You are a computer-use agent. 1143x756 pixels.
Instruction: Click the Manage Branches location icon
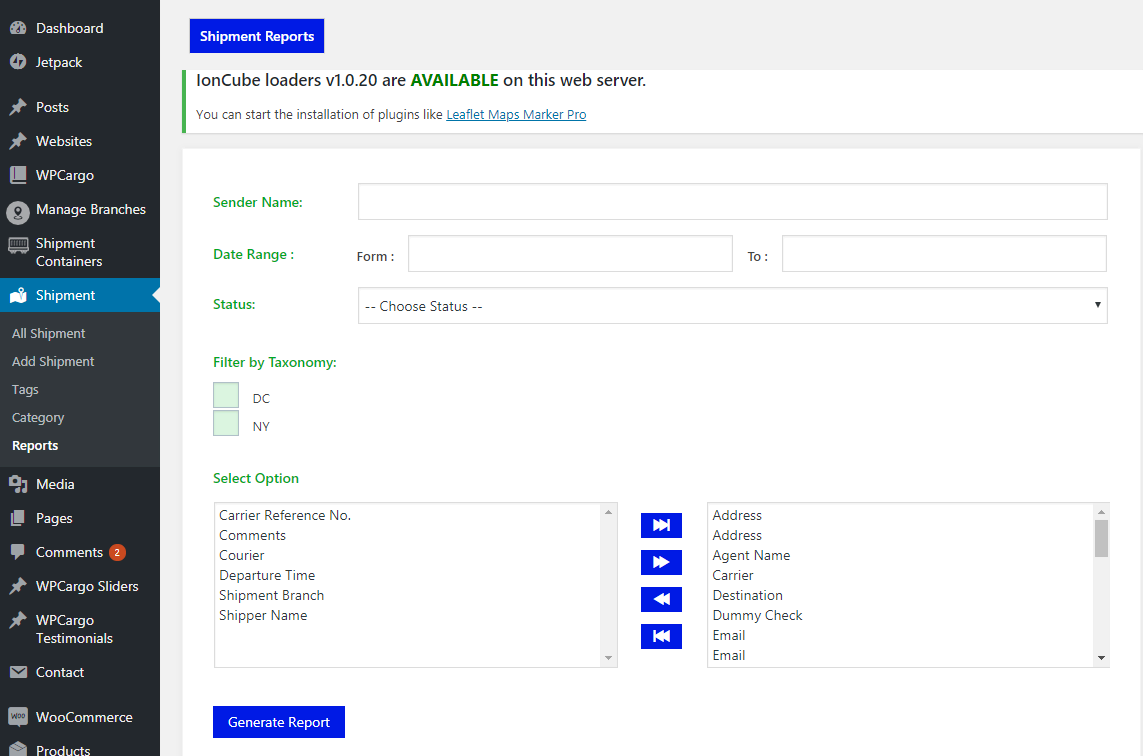tap(18, 211)
